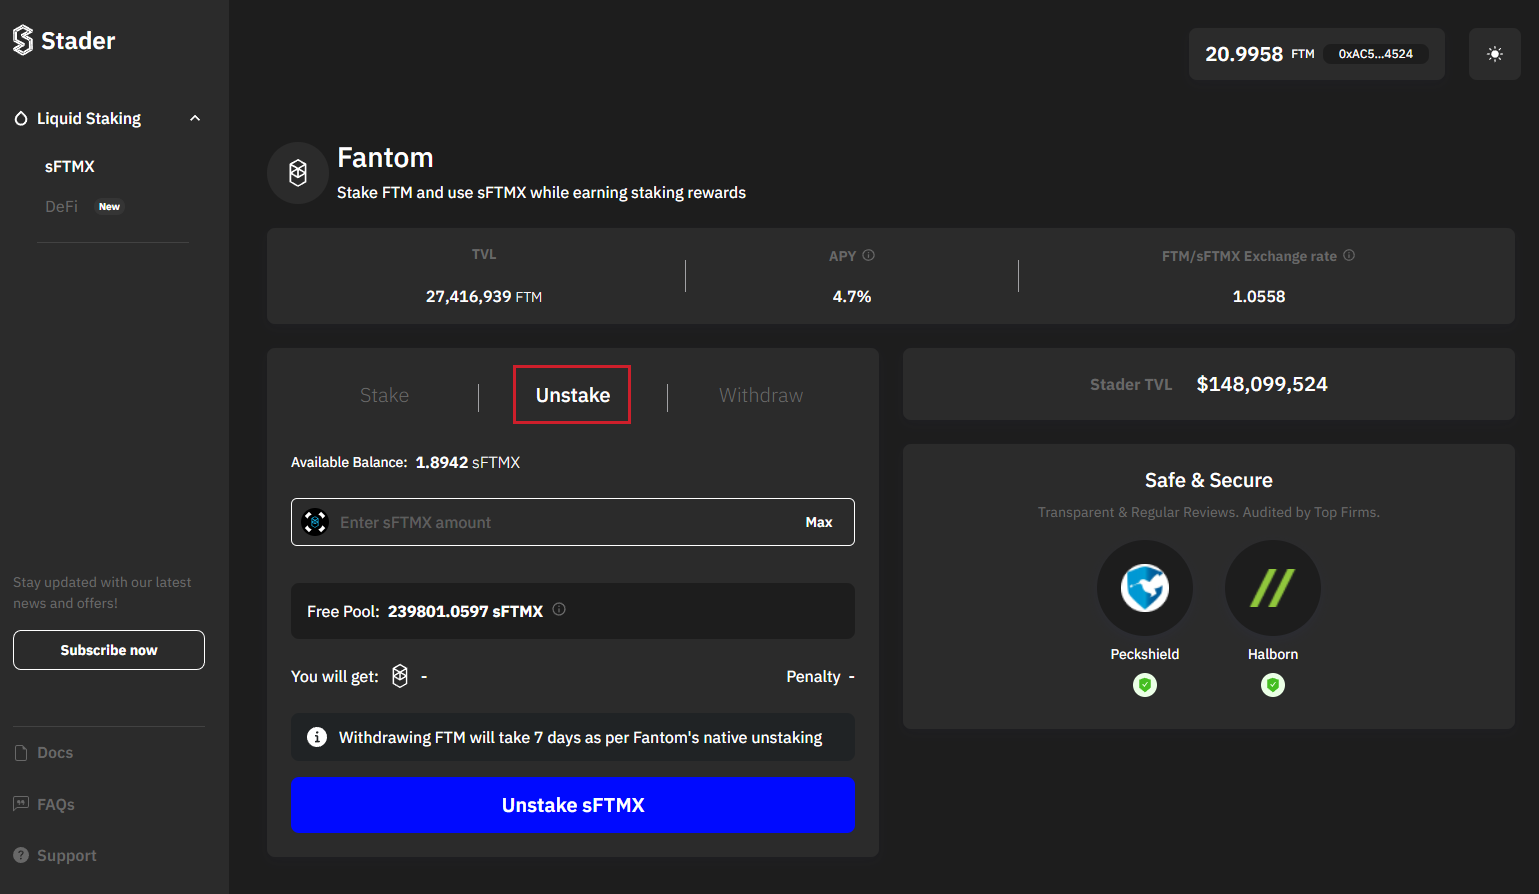The width and height of the screenshot is (1539, 894).
Task: Open the wallet address 0xAC5...4524 chip
Action: click(x=1375, y=54)
